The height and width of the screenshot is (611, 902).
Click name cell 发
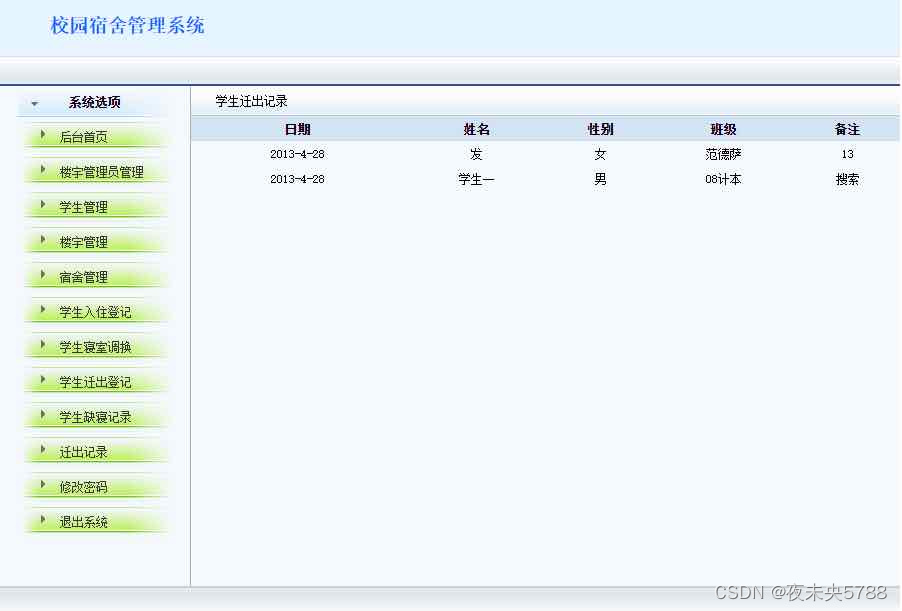tap(476, 154)
